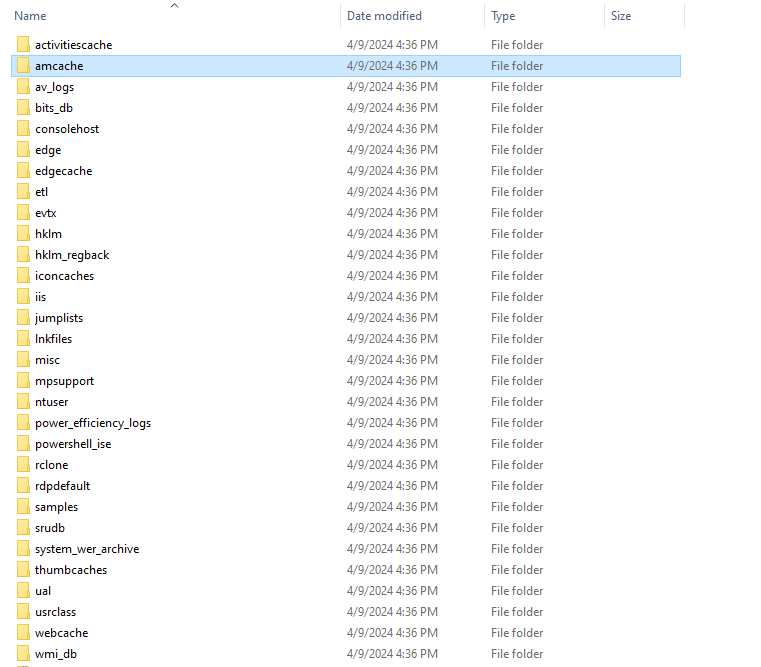The image size is (761, 667).
Task: Select the hklm_regback folder name
Action: (x=72, y=254)
